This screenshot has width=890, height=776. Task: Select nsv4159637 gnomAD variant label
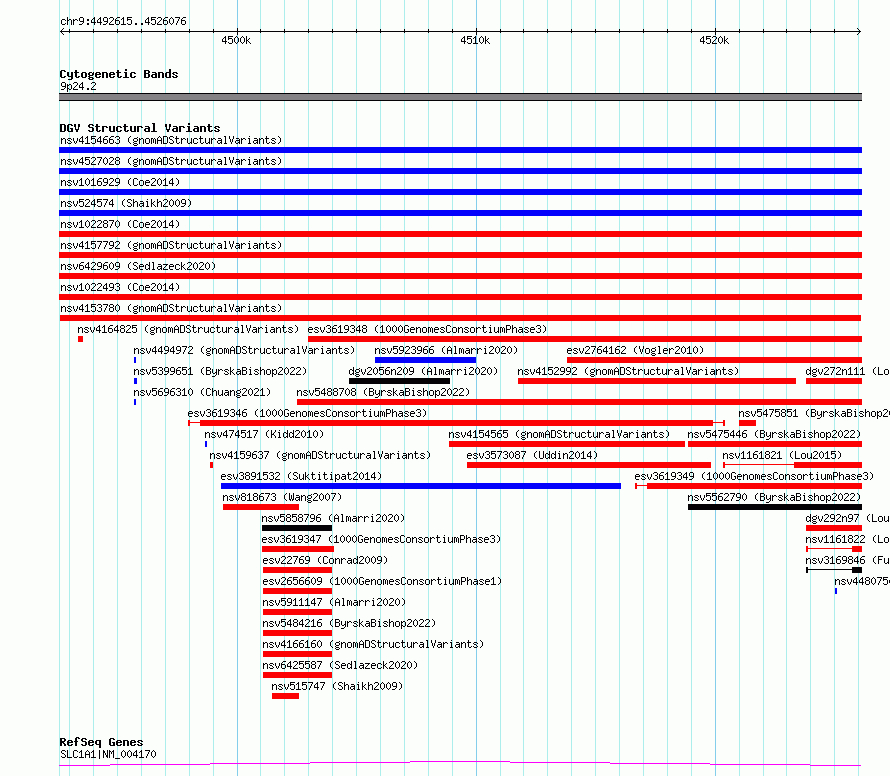click(x=320, y=455)
